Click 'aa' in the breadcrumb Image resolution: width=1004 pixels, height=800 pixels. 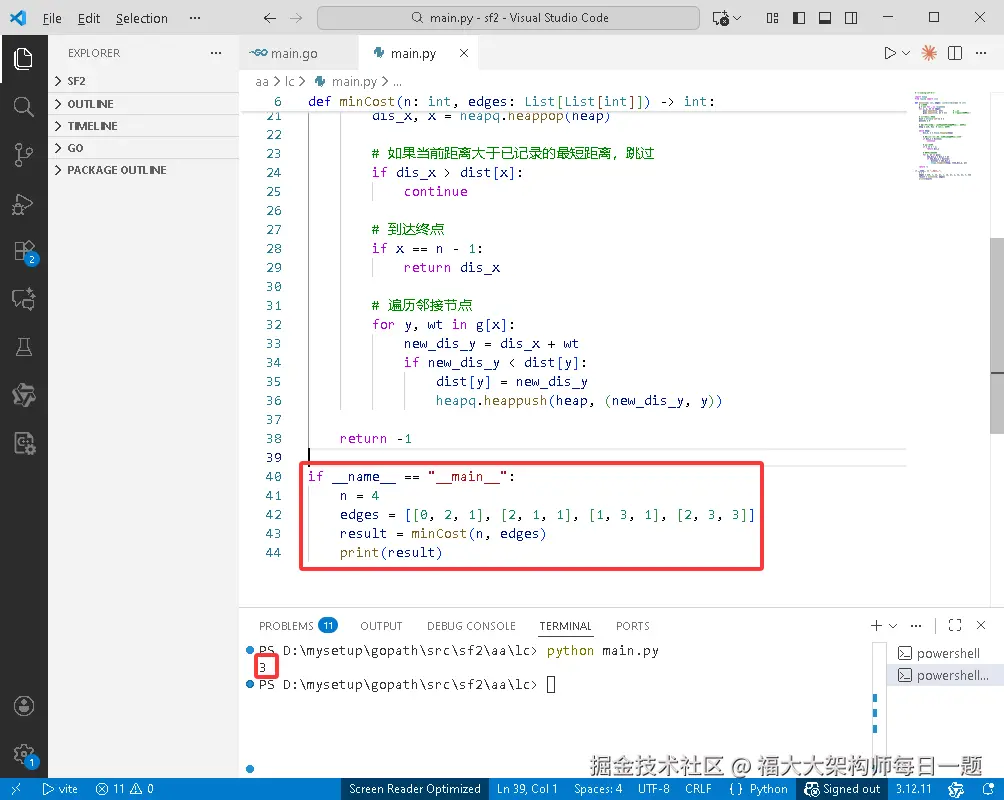pos(262,82)
